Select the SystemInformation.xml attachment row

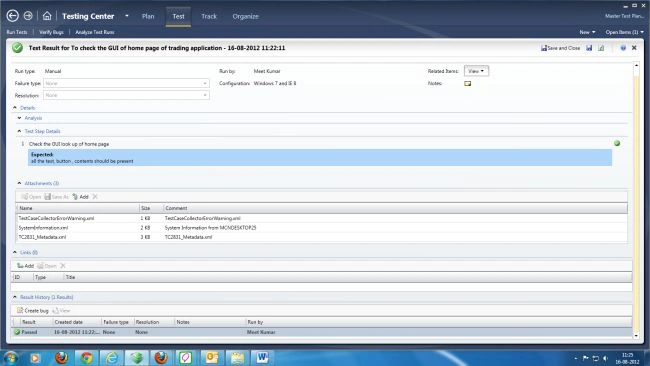pos(321,228)
